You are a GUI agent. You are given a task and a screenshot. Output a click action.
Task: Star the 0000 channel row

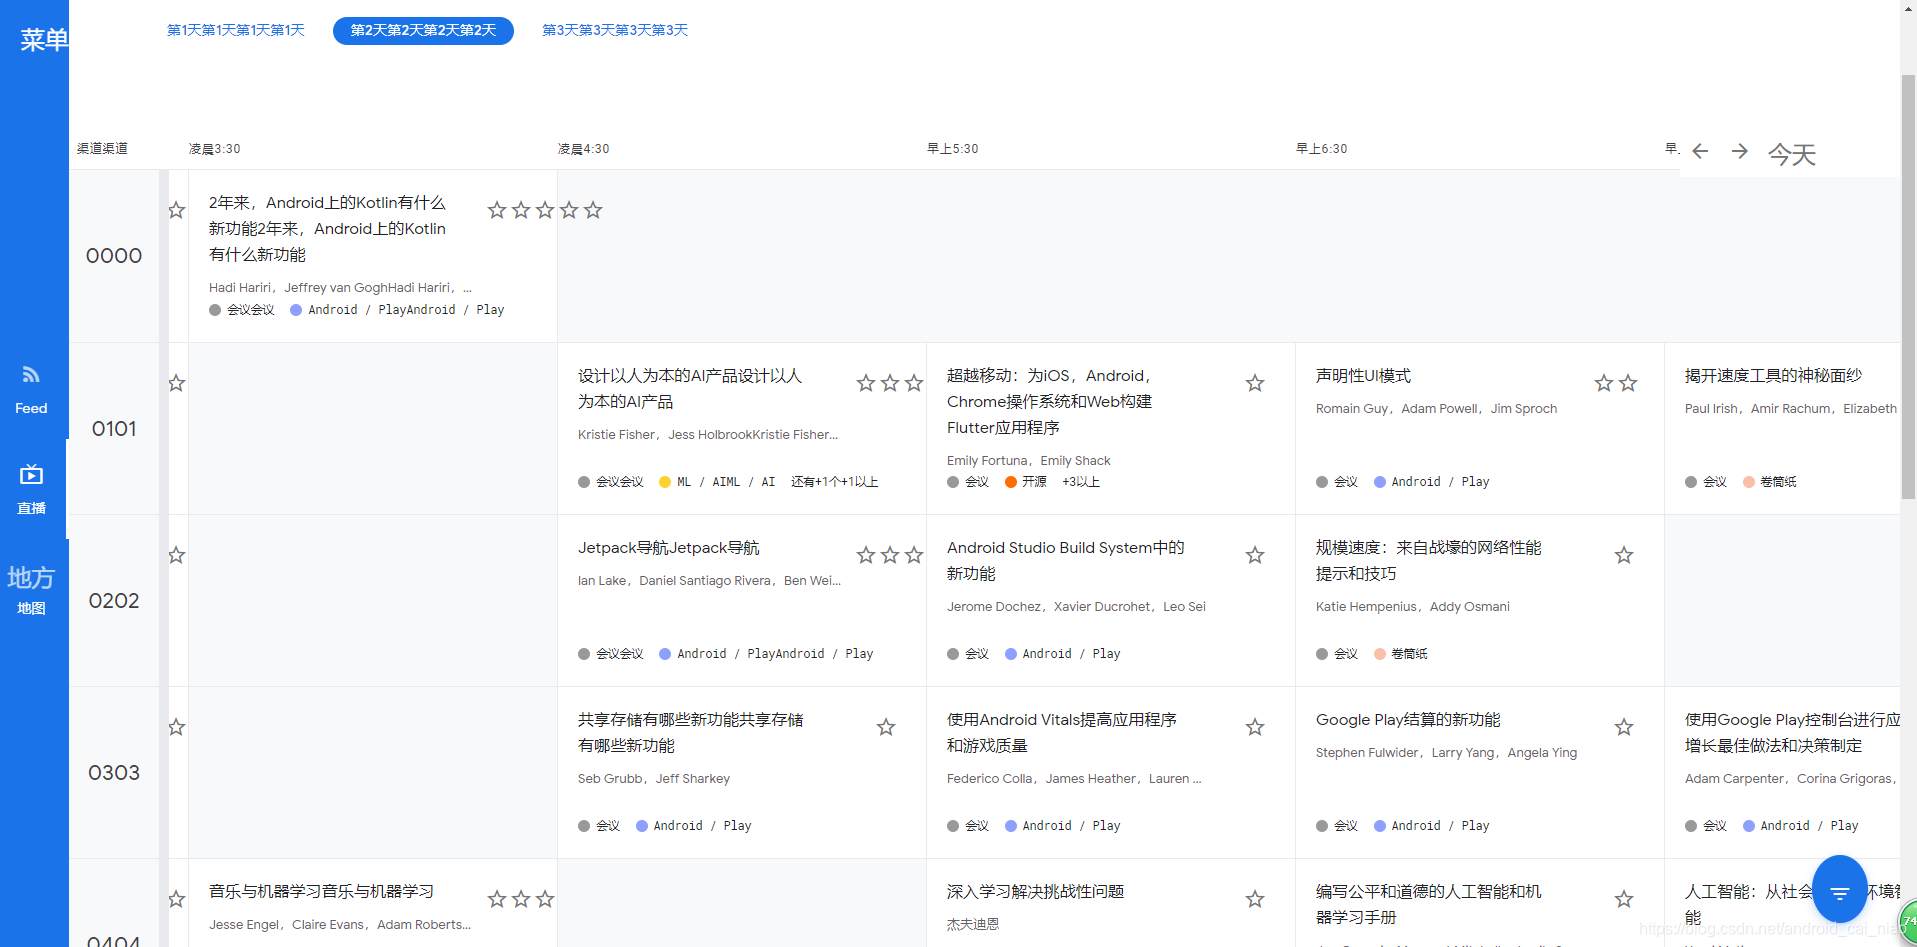[177, 210]
